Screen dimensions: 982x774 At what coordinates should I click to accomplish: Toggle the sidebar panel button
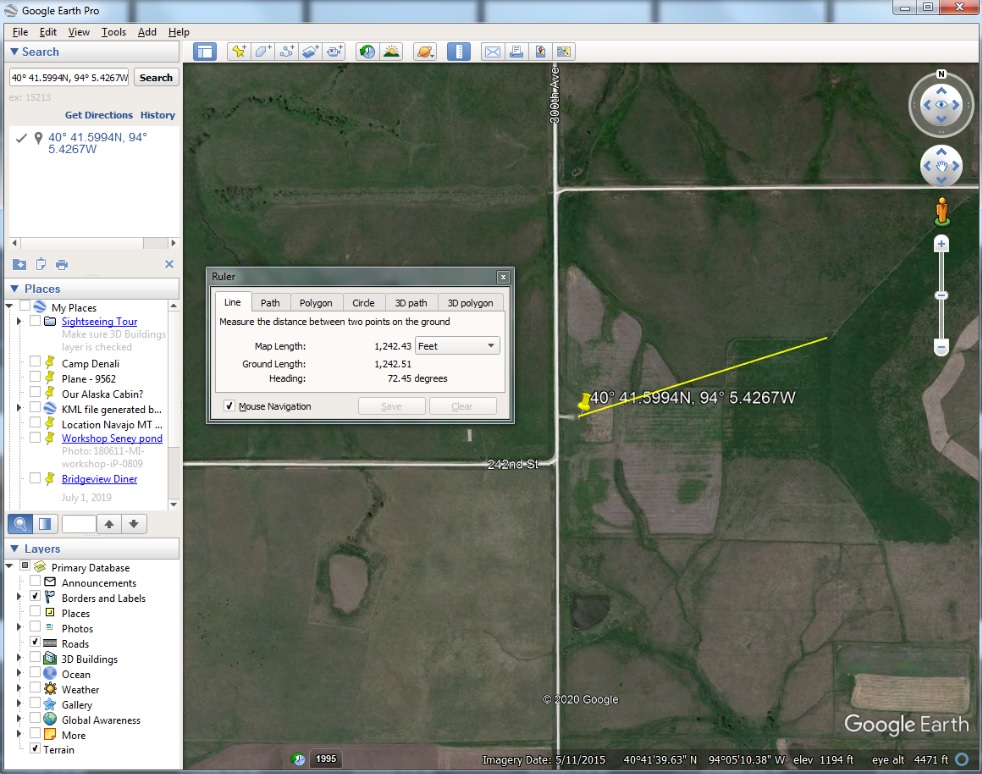click(x=204, y=51)
